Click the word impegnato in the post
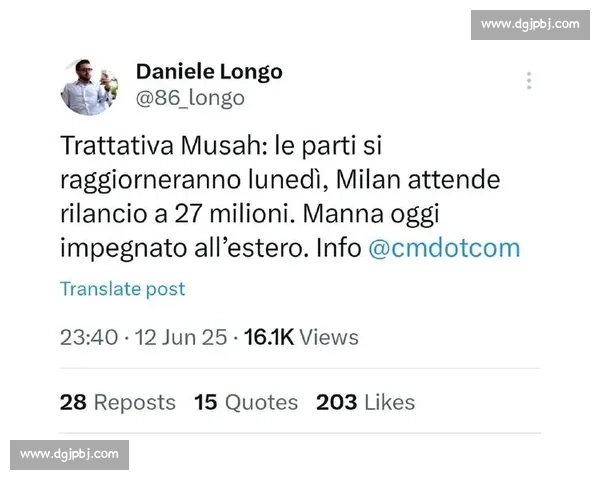Screen dimensions: 600x480 point(124,249)
